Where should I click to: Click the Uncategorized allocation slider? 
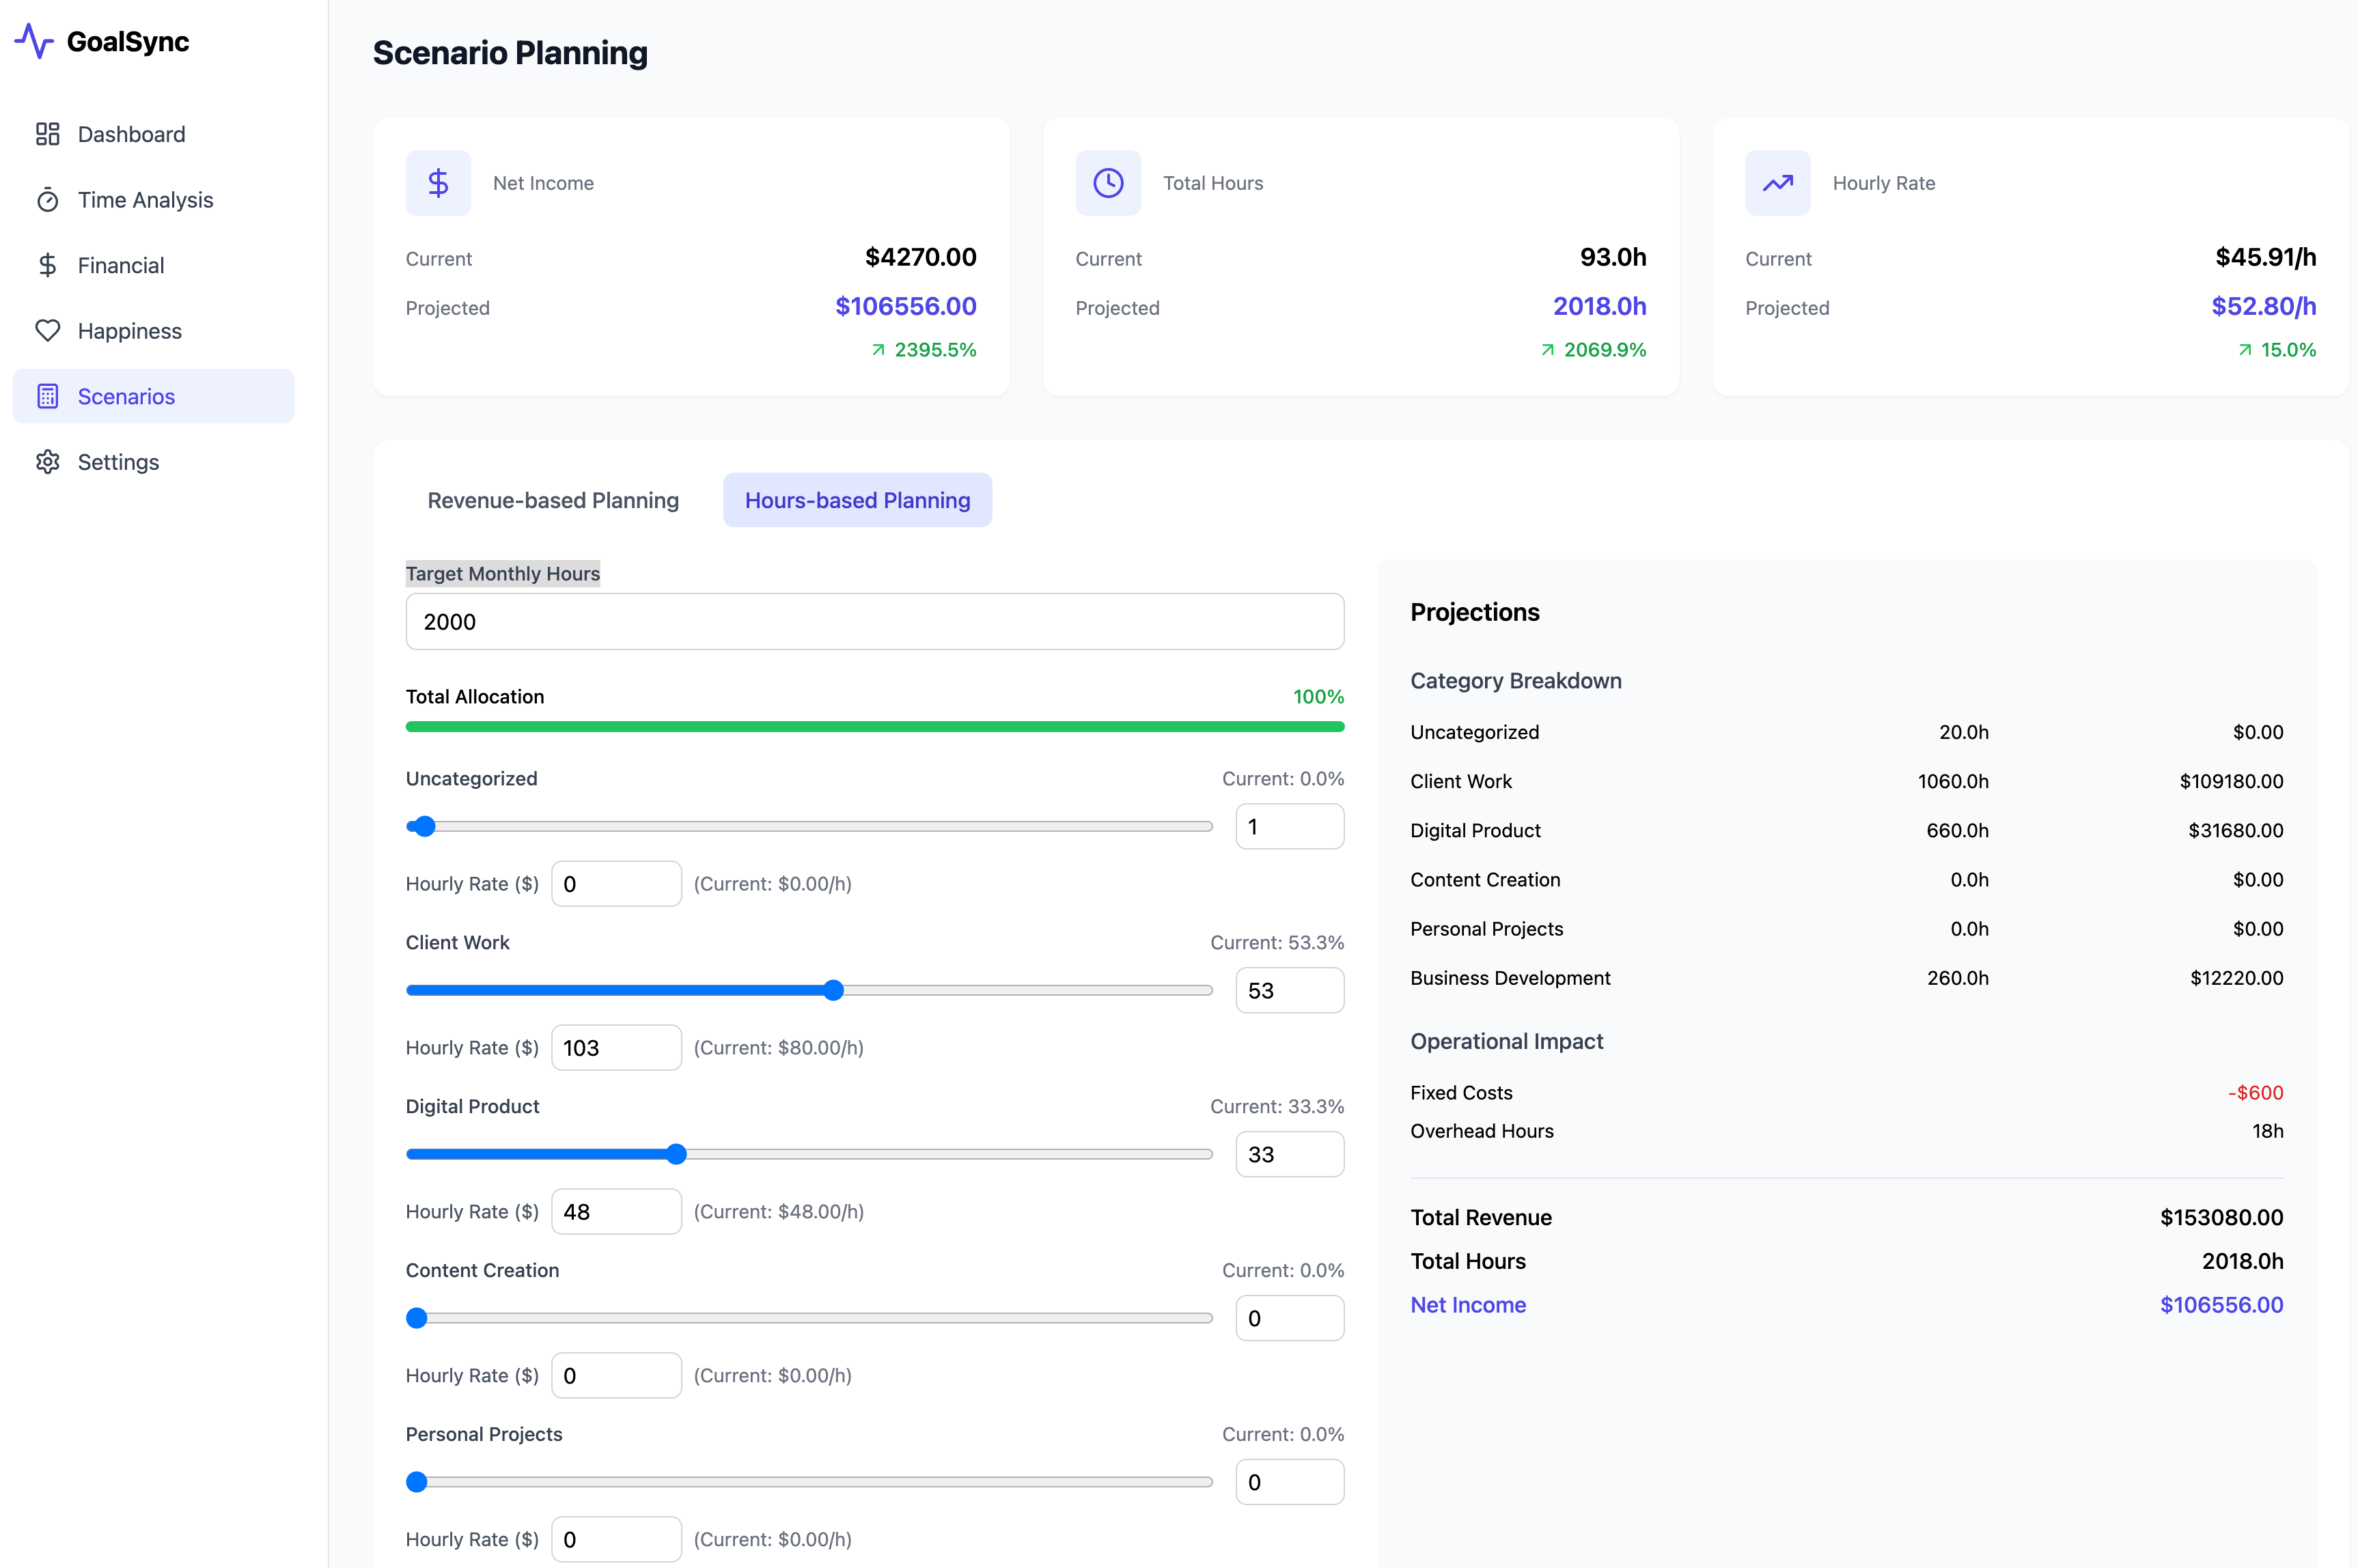point(424,826)
